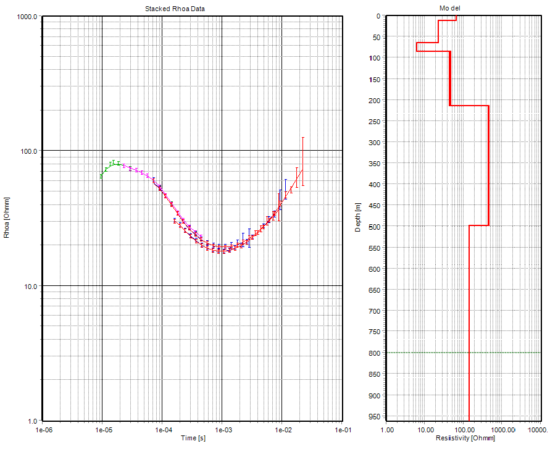Image resolution: width=550 pixels, height=449 pixels.
Task: Click the 100.0 Rhoa axis tick label
Action: click(30, 151)
